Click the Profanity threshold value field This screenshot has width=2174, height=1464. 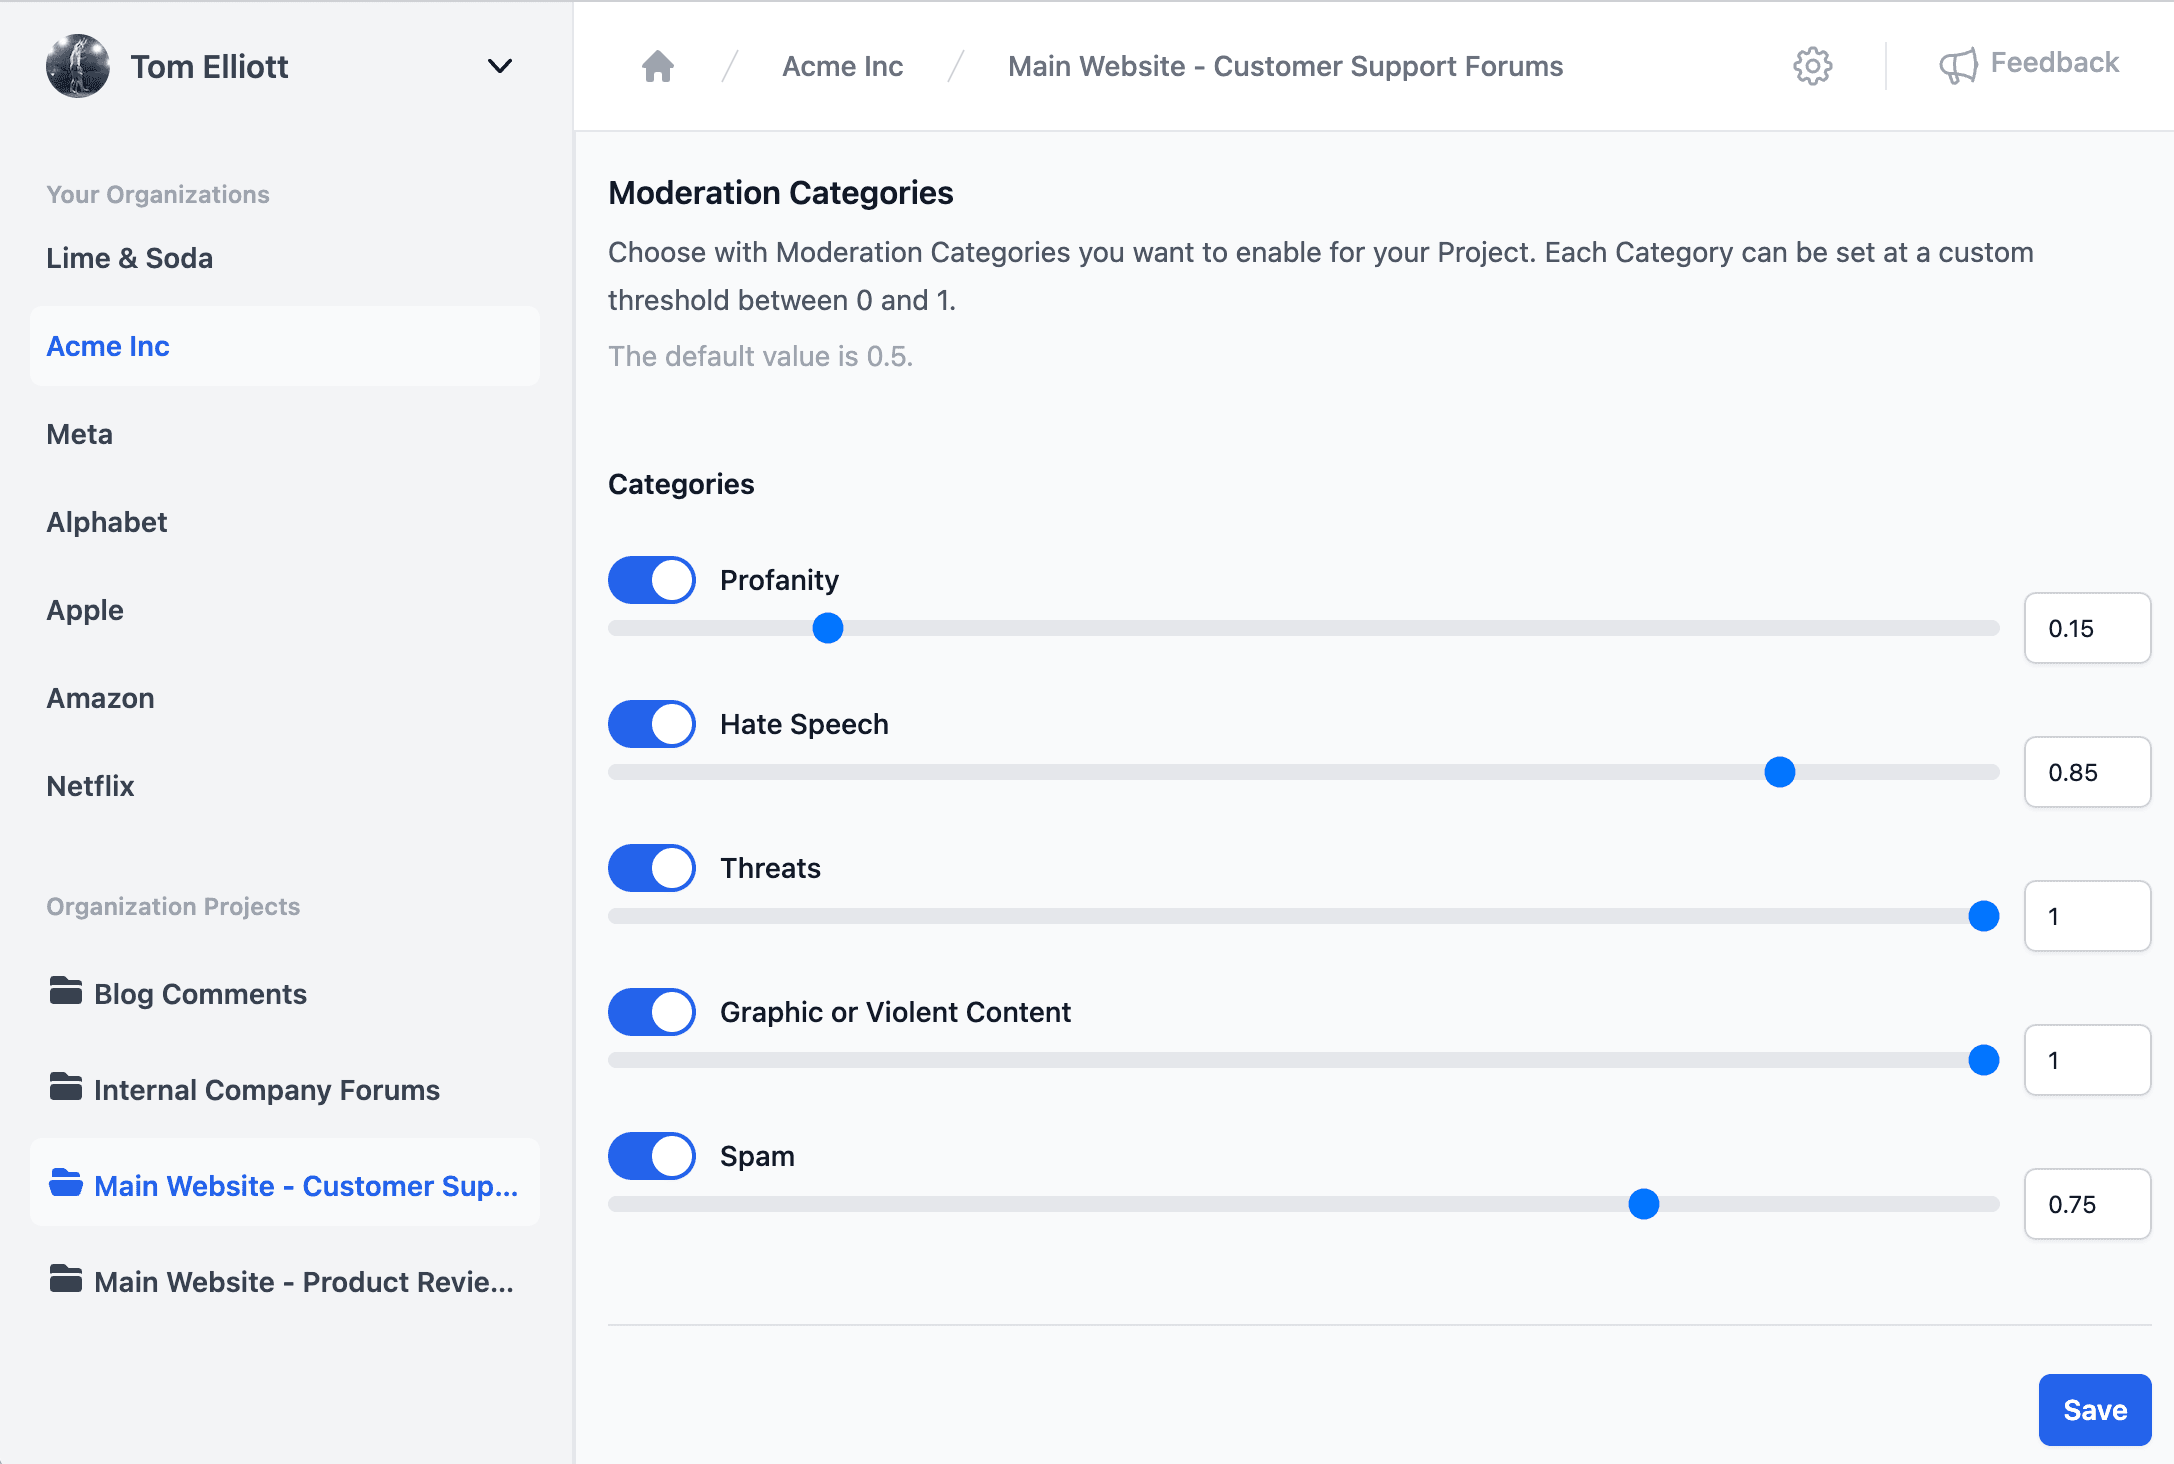click(2087, 628)
